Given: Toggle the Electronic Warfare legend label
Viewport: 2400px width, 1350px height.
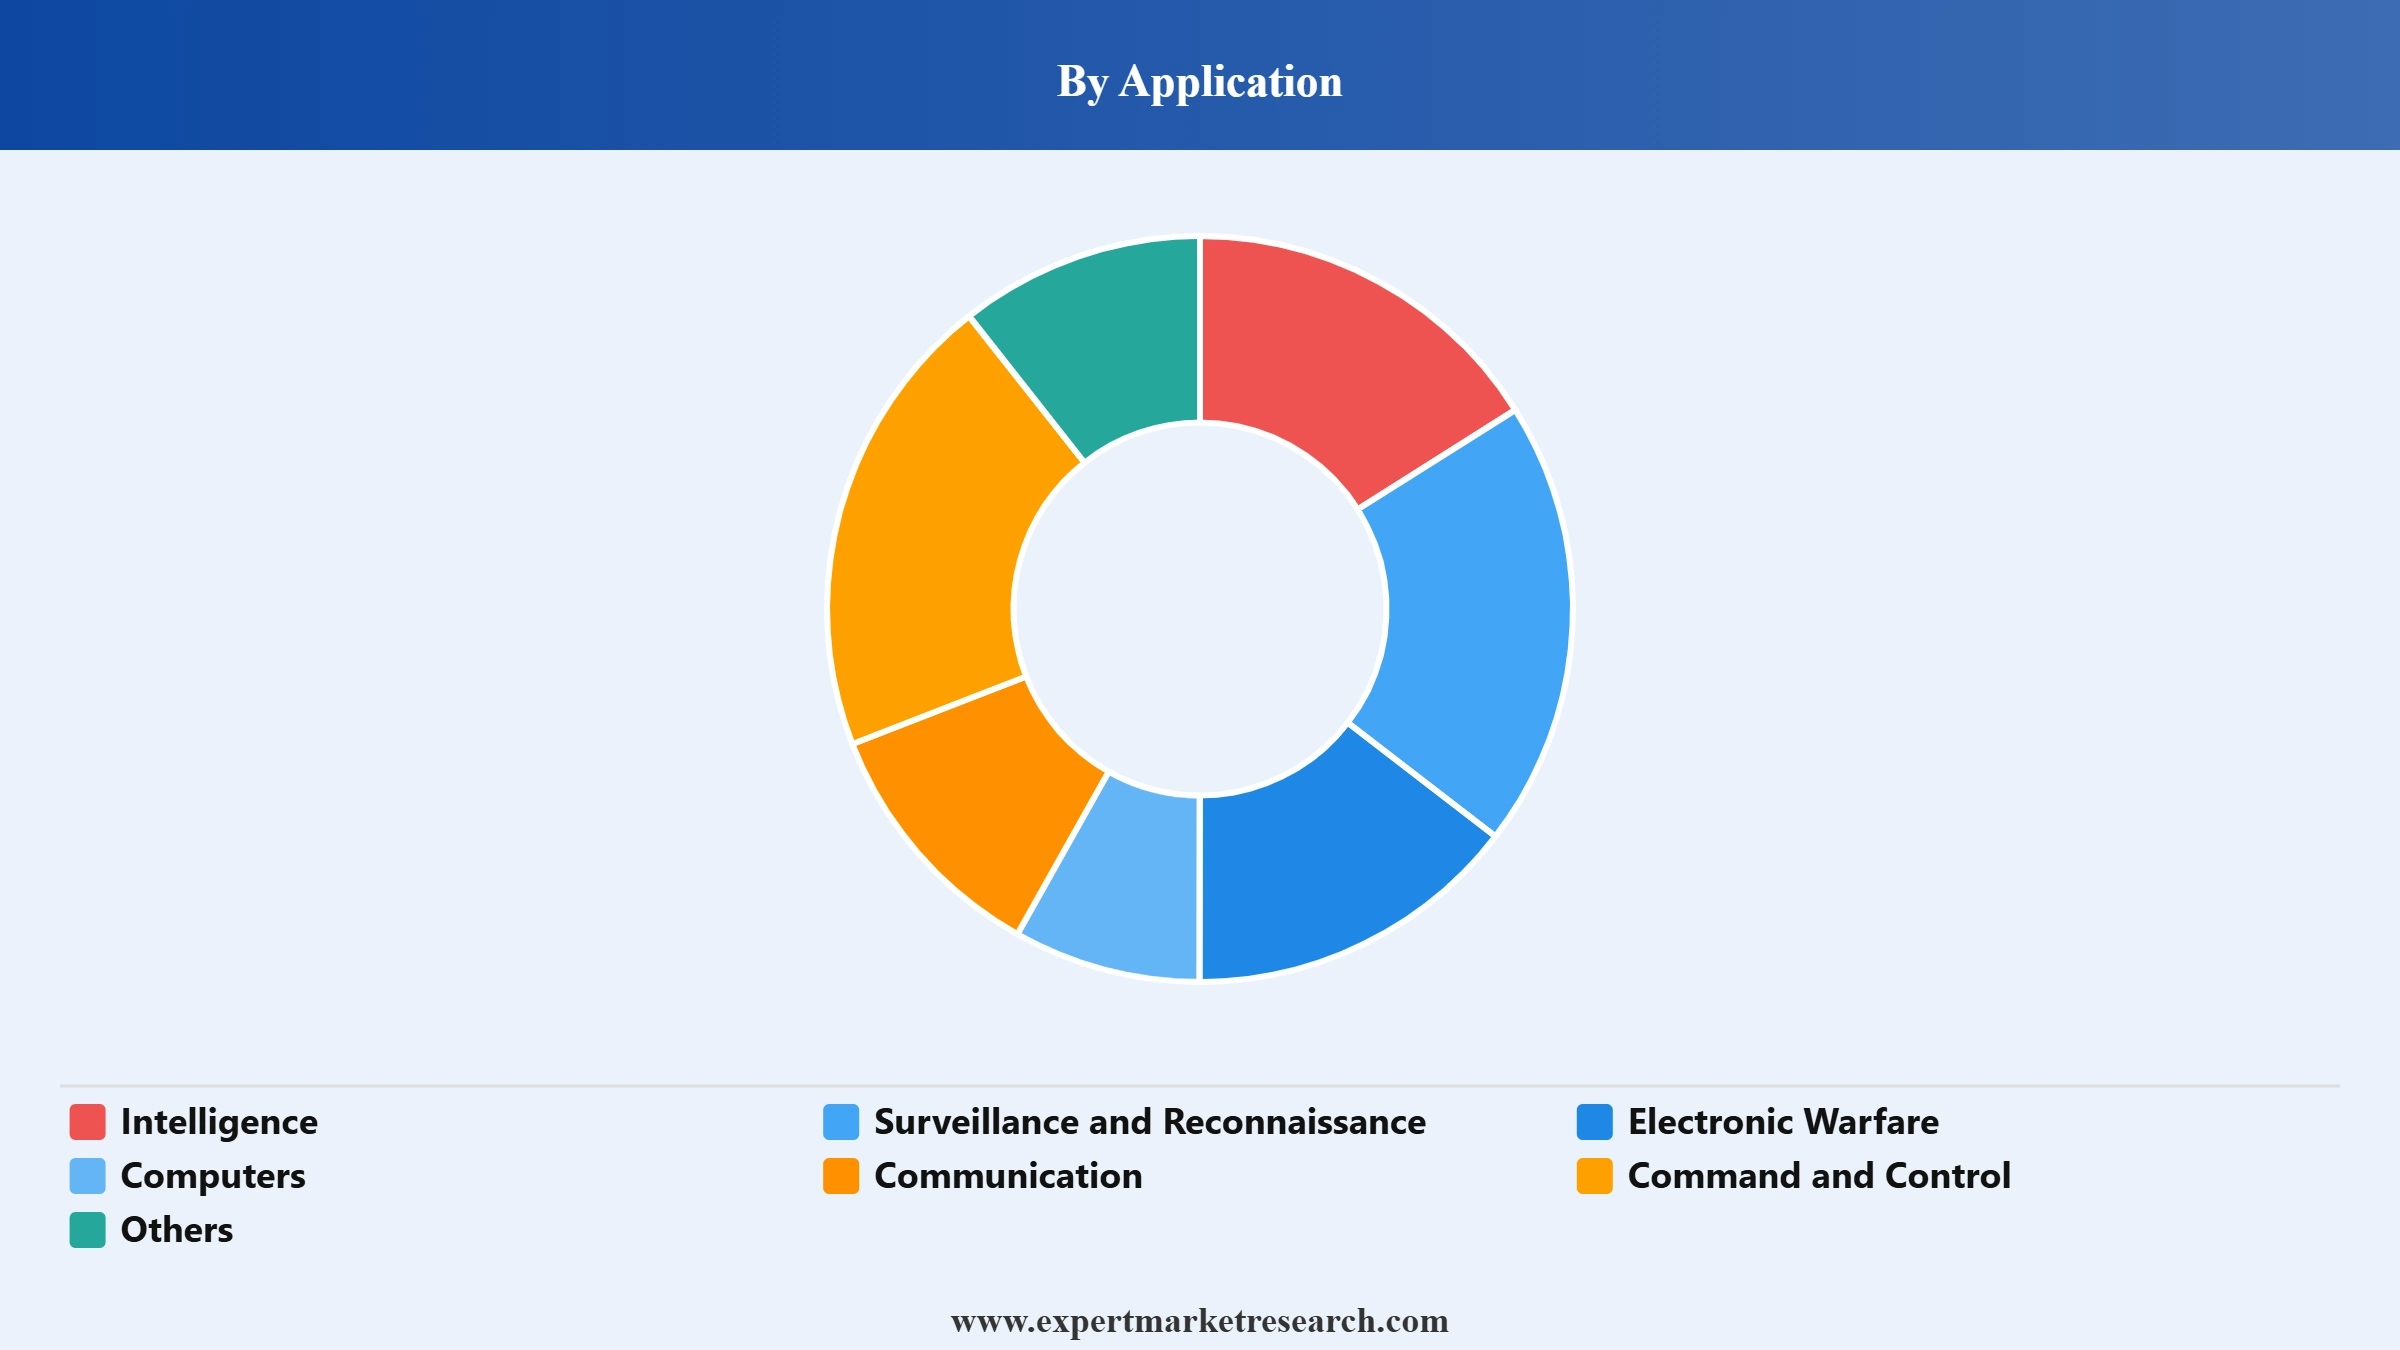Looking at the screenshot, I should (x=1783, y=1122).
